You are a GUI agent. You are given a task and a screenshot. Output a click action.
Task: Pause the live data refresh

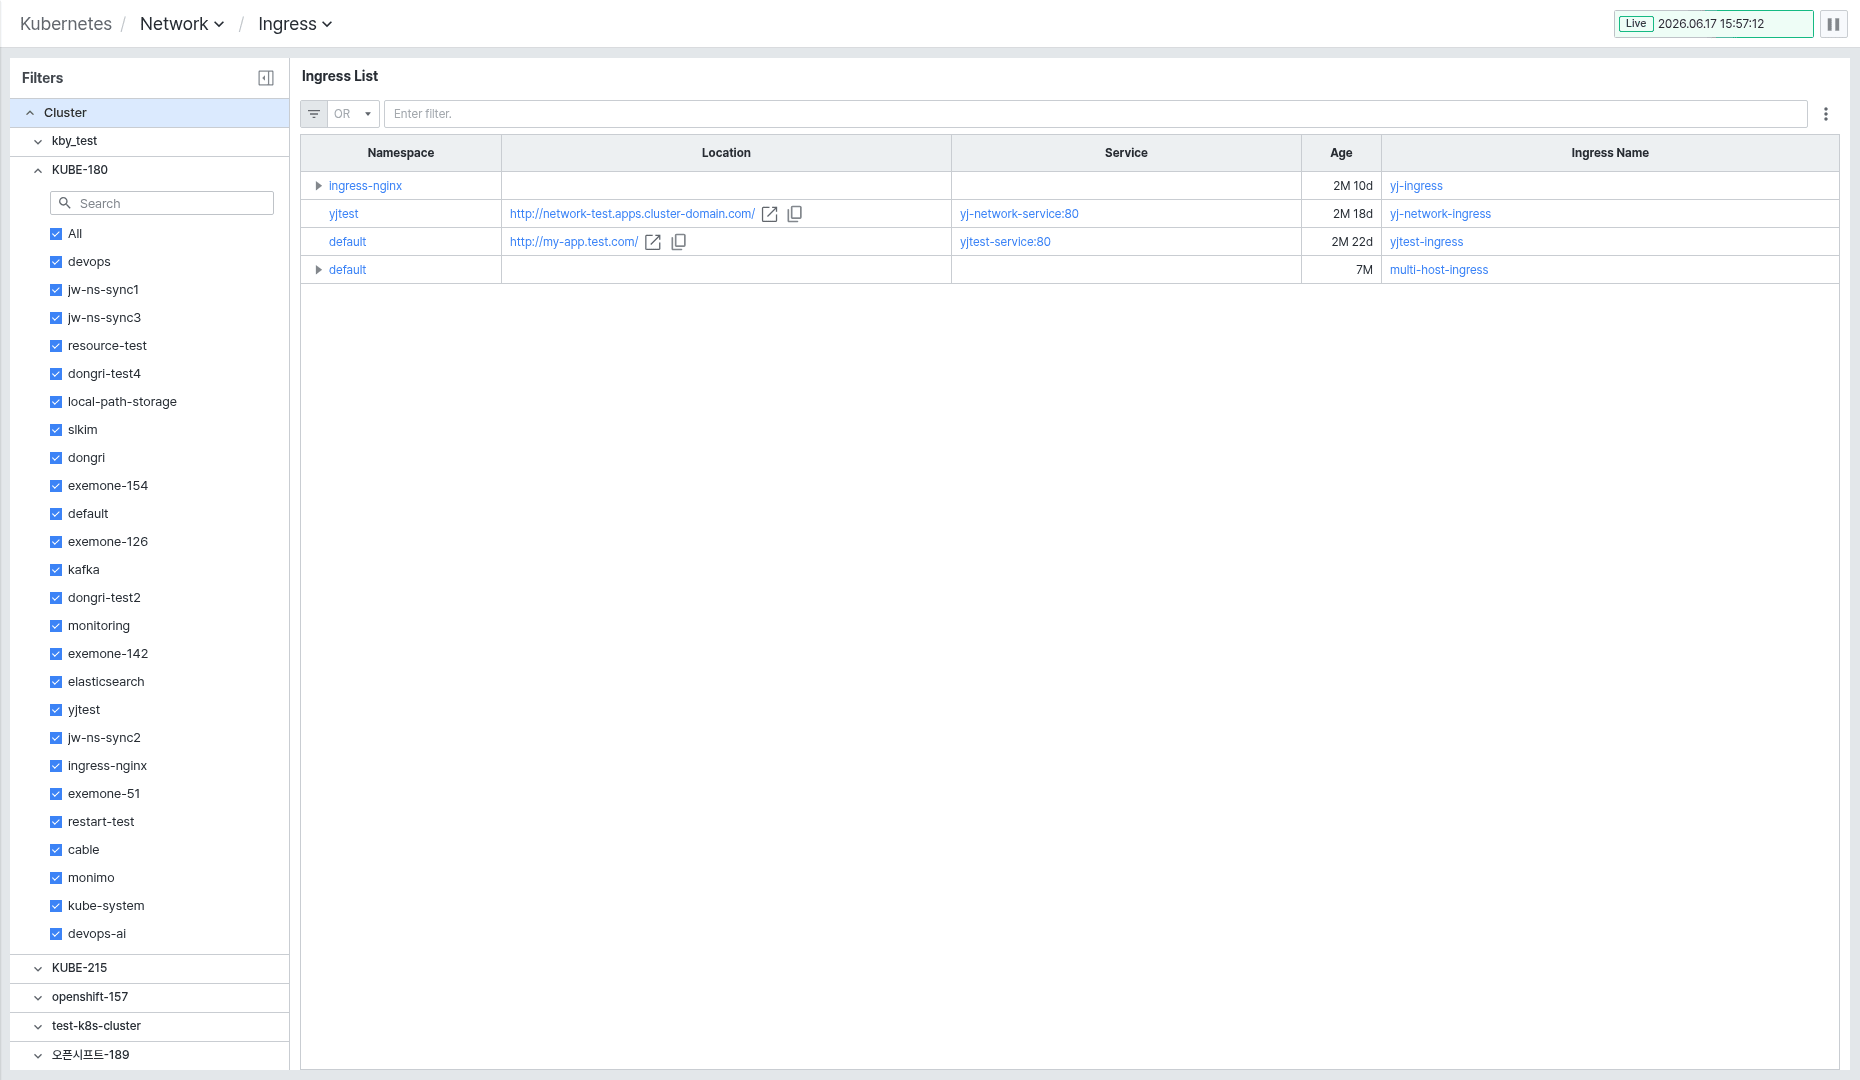(x=1834, y=24)
